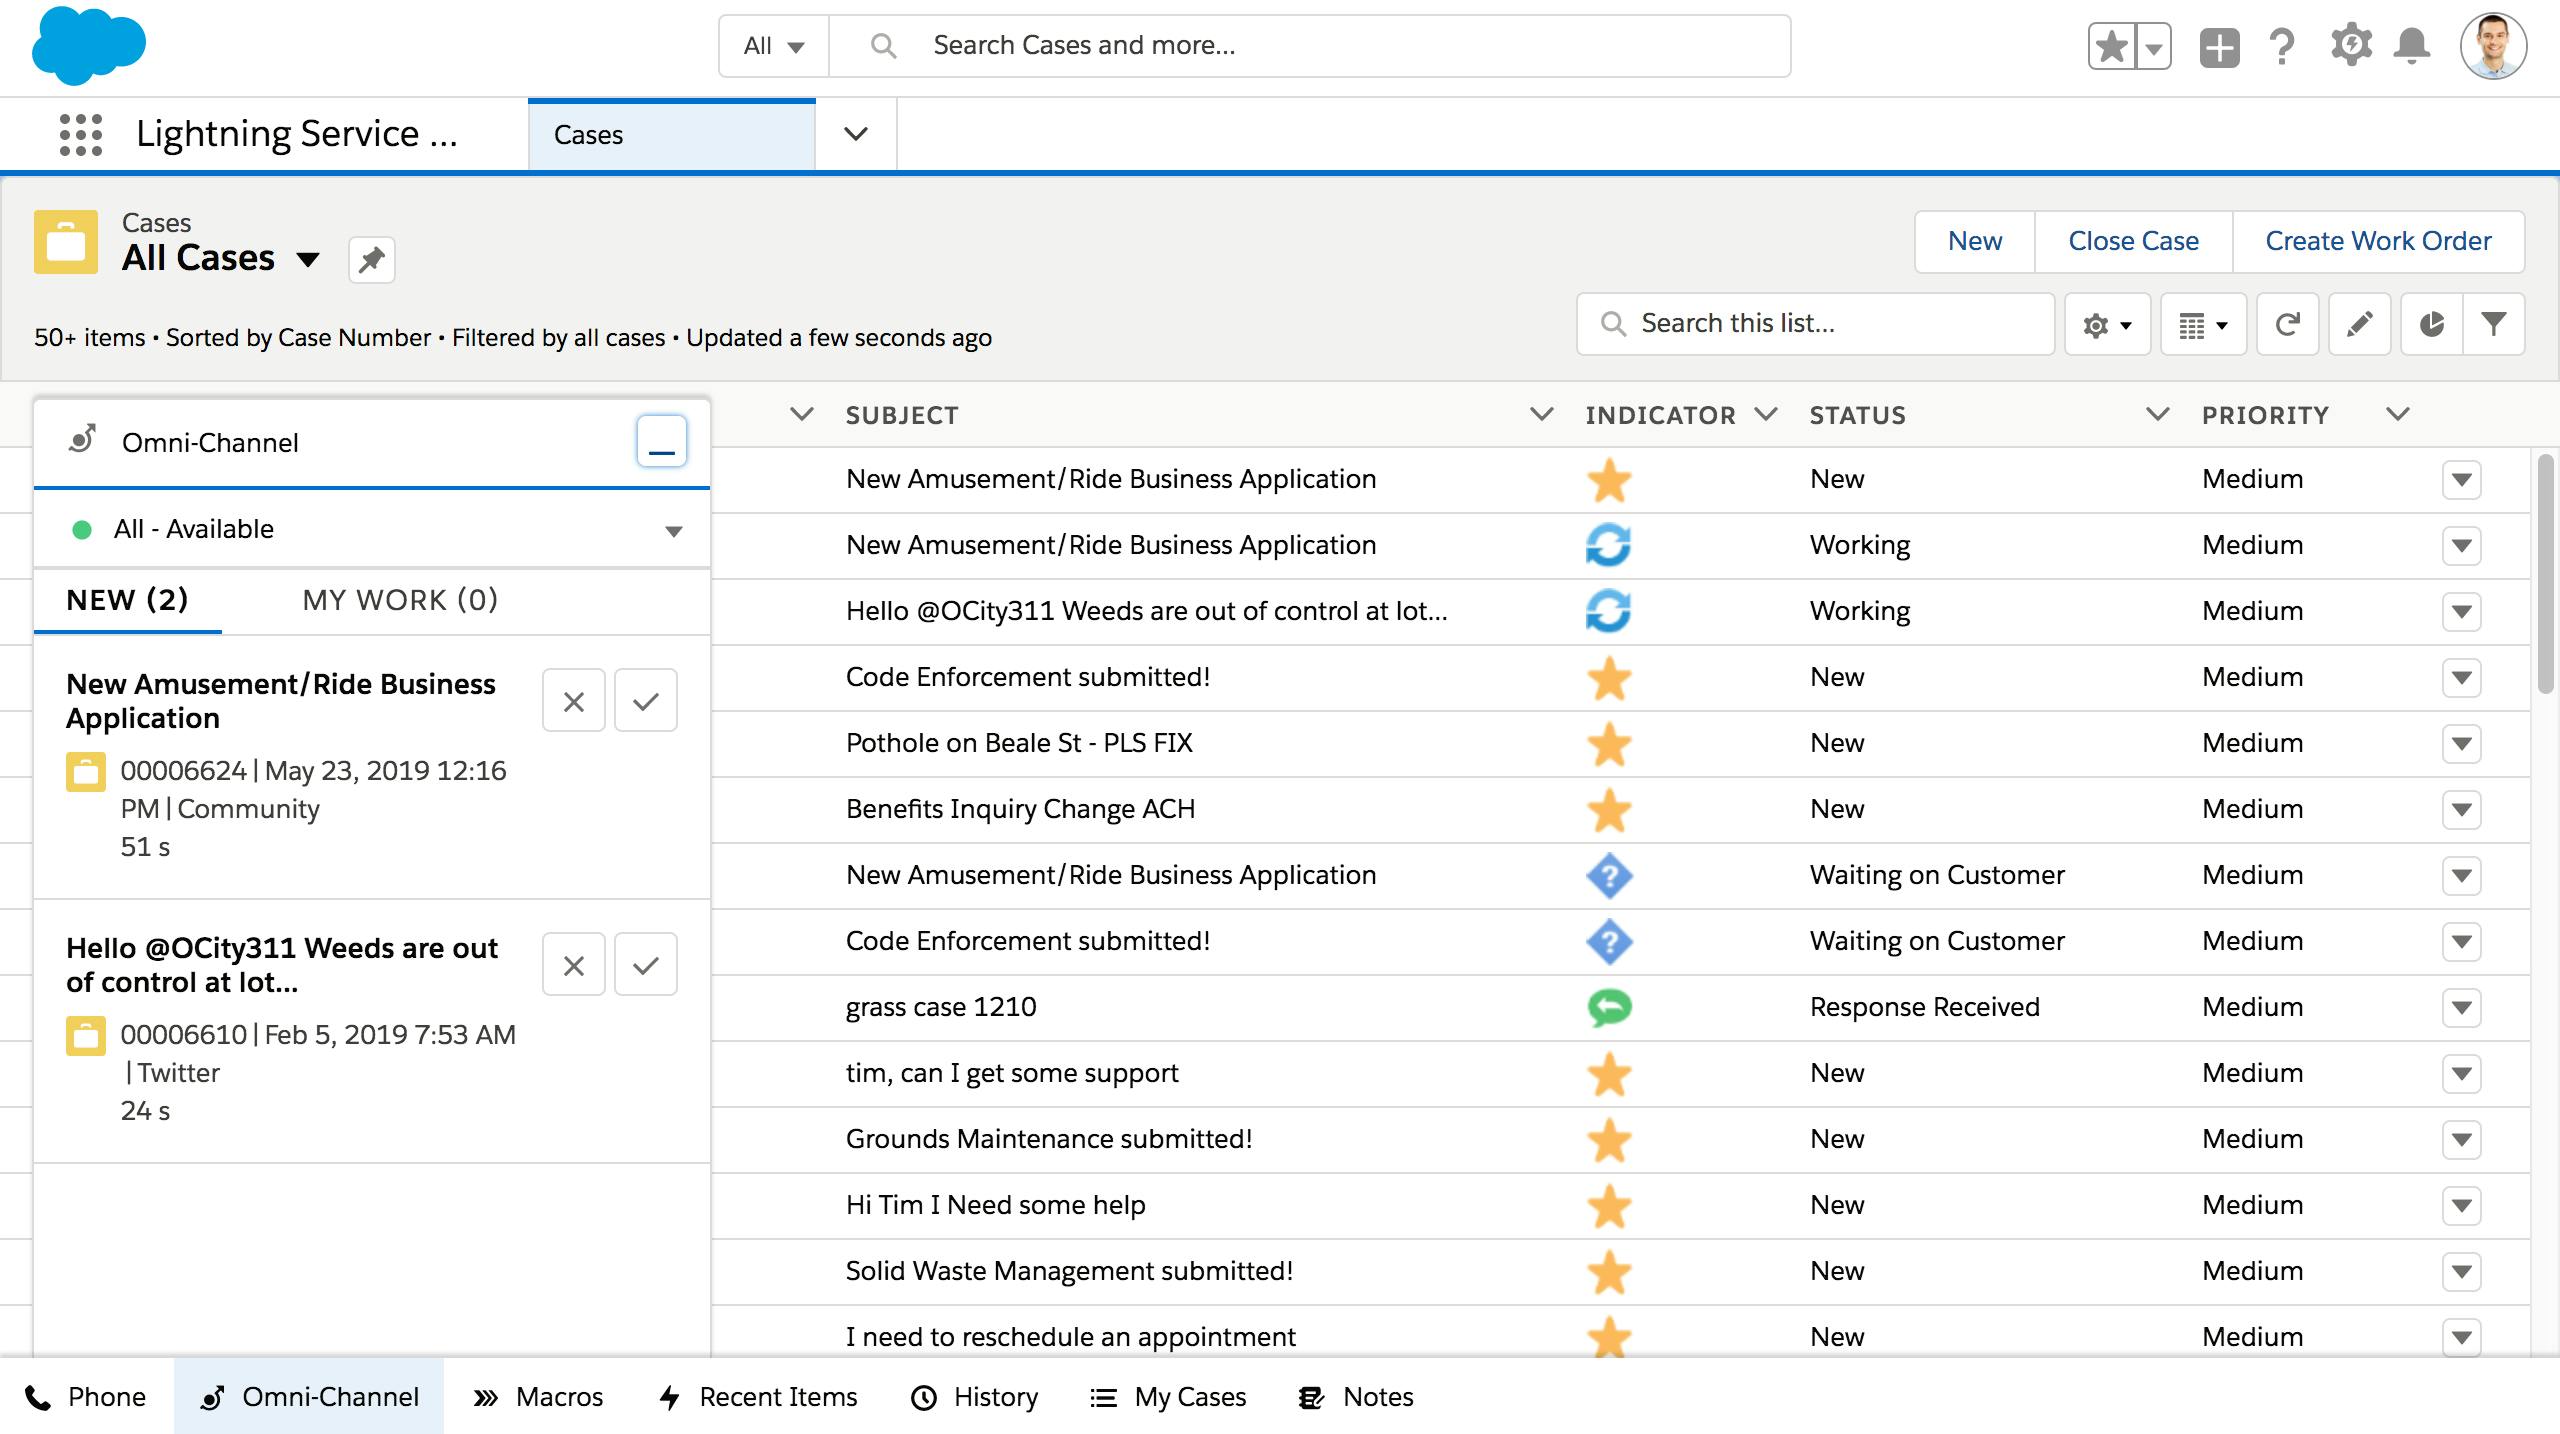The image size is (2560, 1434).
Task: Open the Subject column menu chevron
Action: 1542,414
